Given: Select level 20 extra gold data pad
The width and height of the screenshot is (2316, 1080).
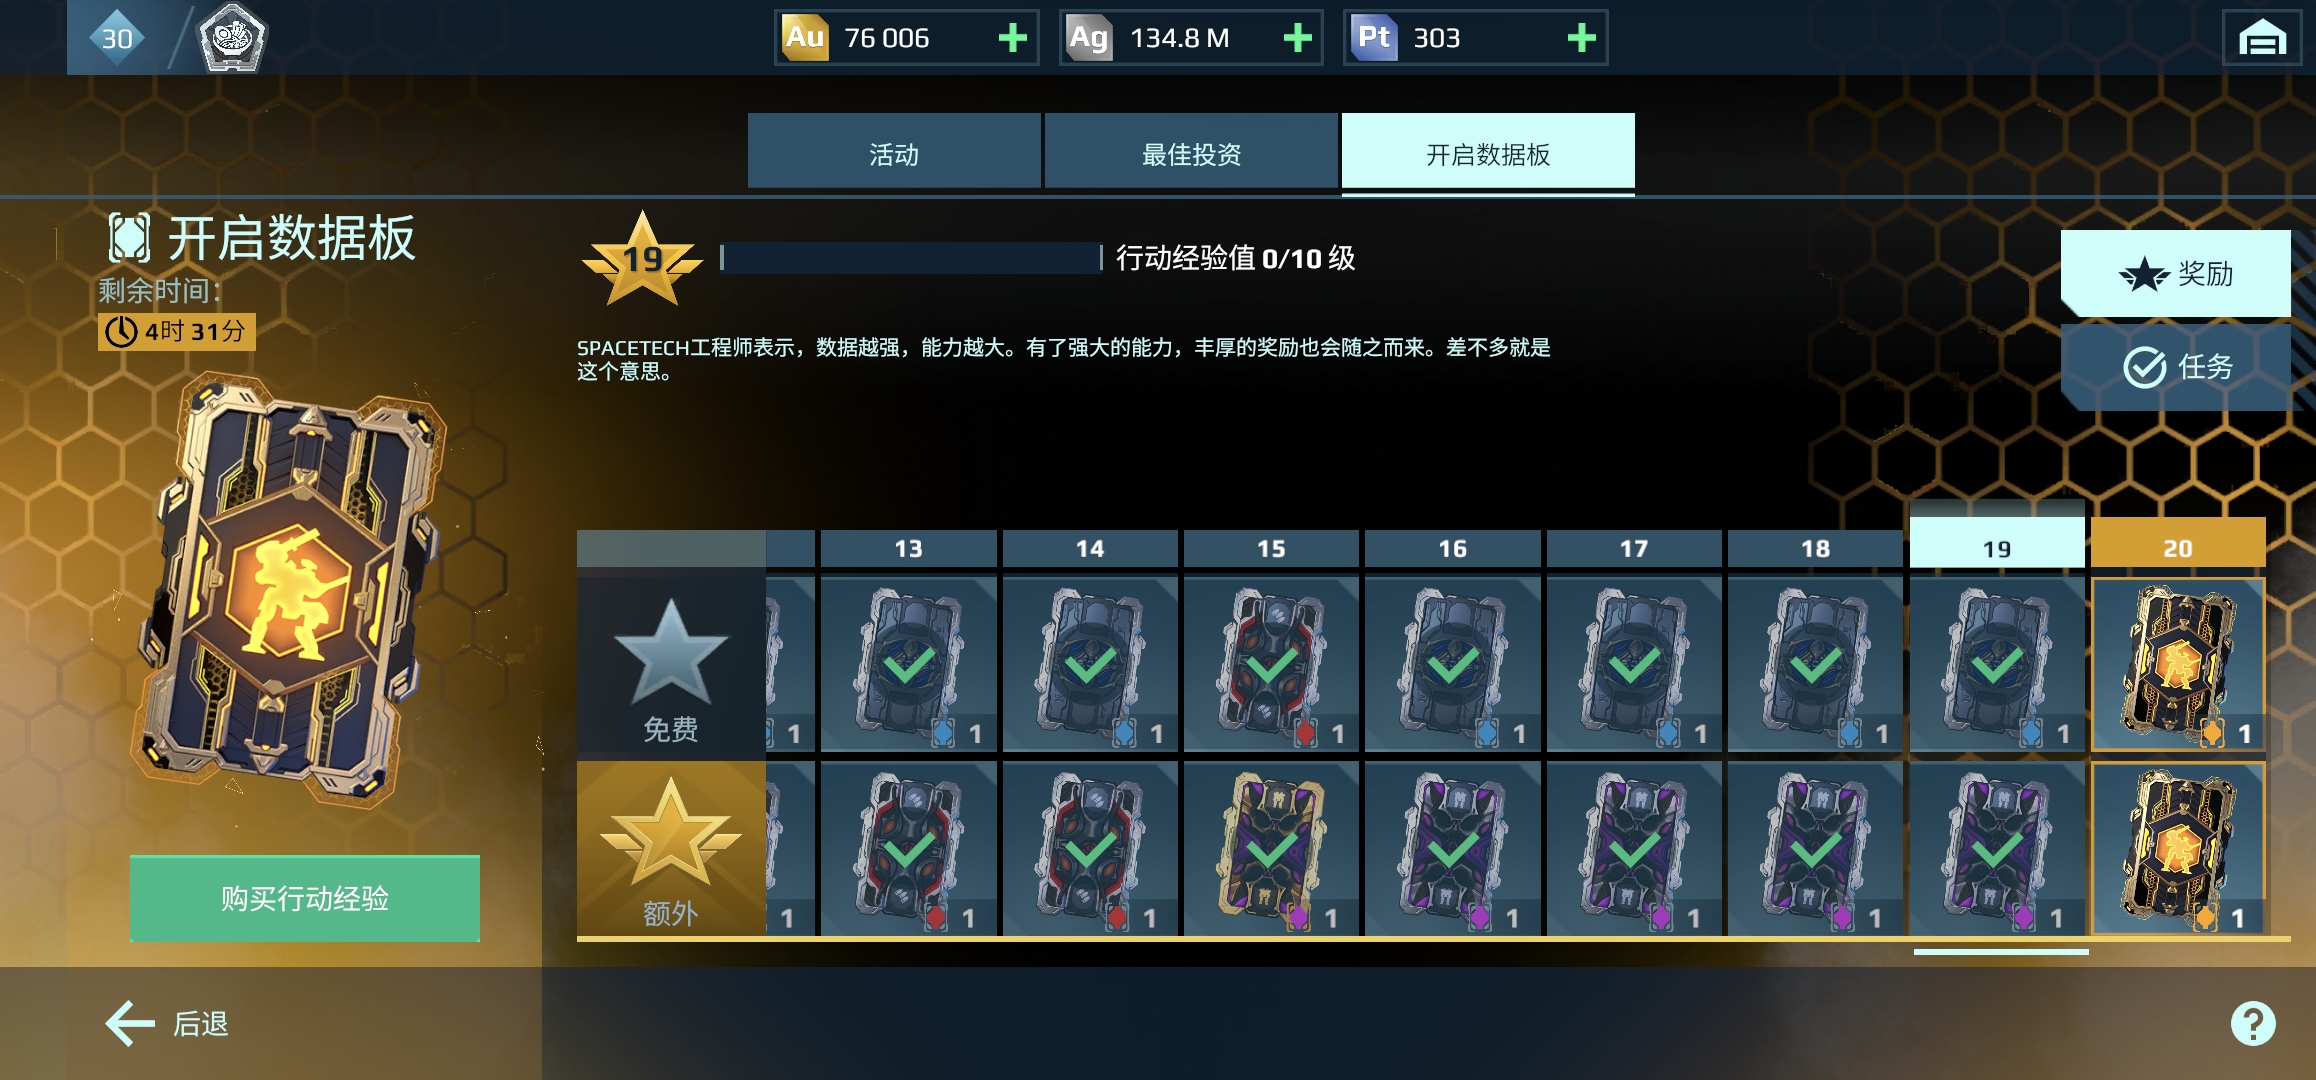Looking at the screenshot, I should (2178, 848).
